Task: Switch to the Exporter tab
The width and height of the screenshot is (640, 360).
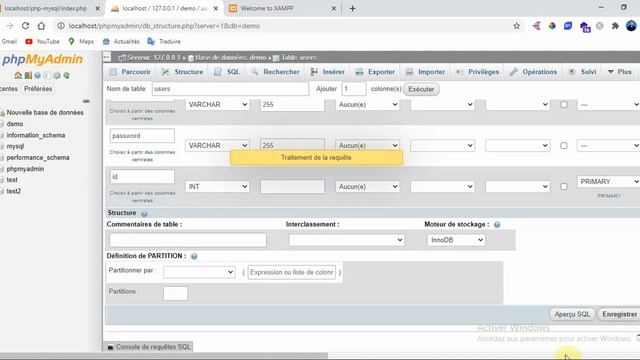Action: click(375, 72)
